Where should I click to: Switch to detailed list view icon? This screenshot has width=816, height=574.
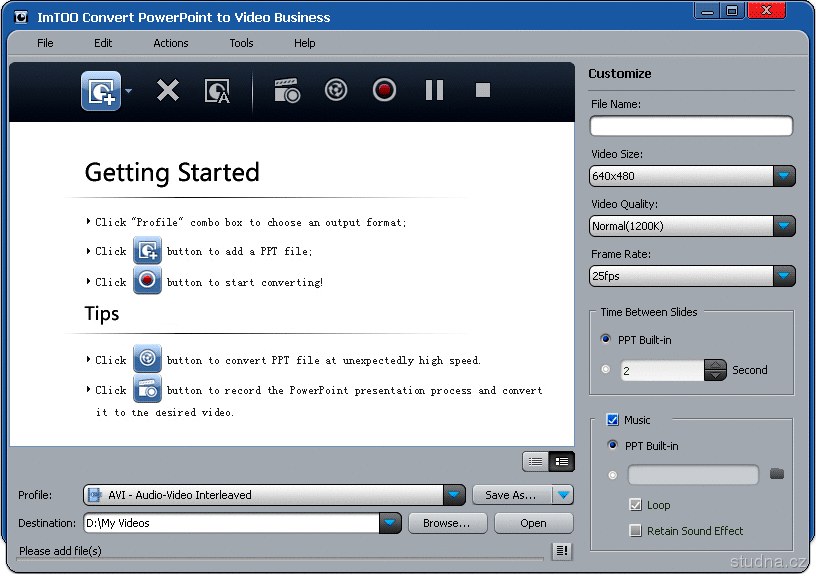click(x=562, y=462)
